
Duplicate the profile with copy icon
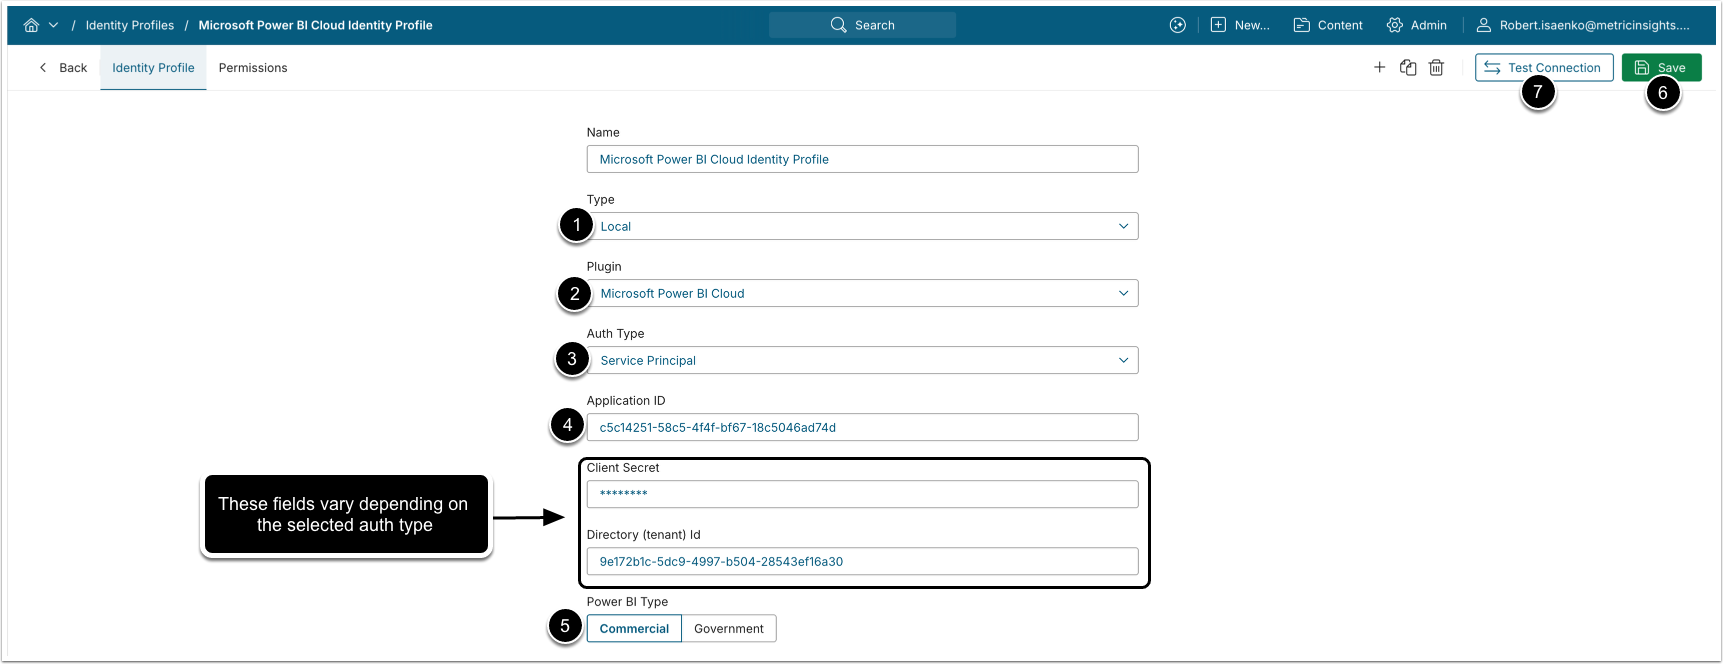[1408, 67]
